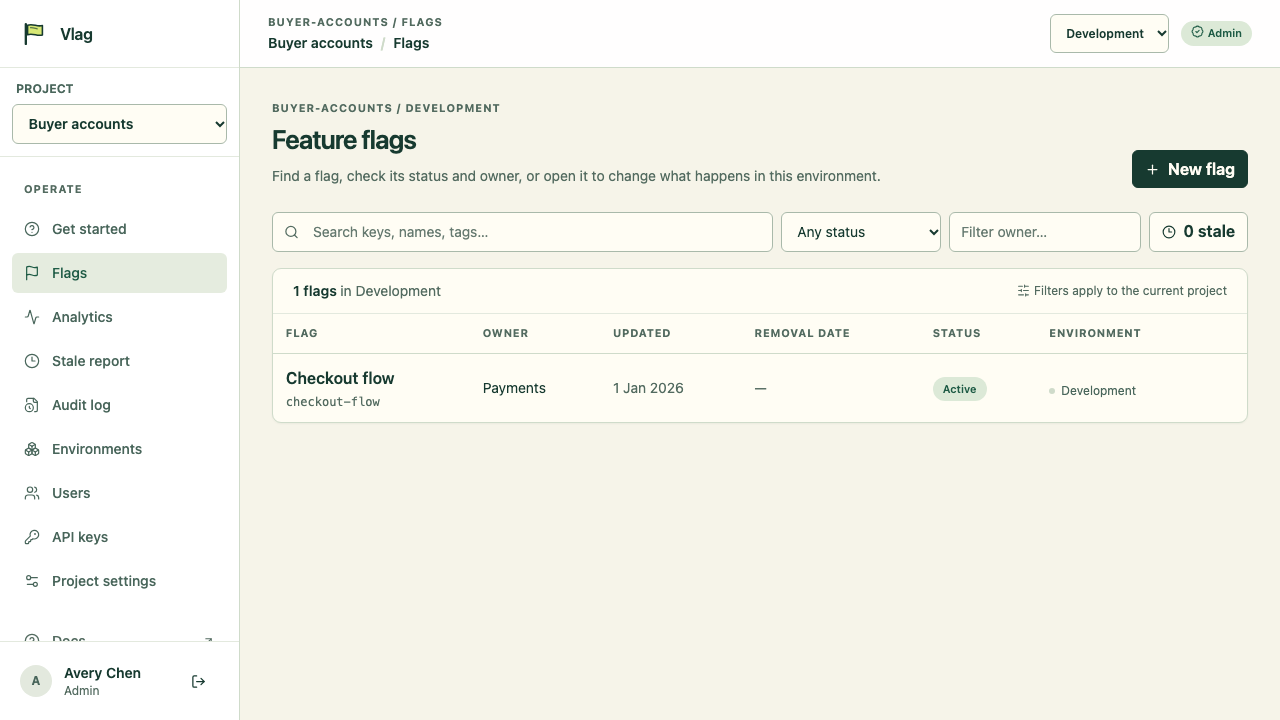This screenshot has width=1280, height=720.
Task: Click the Vlag flag logo icon
Action: pos(34,33)
